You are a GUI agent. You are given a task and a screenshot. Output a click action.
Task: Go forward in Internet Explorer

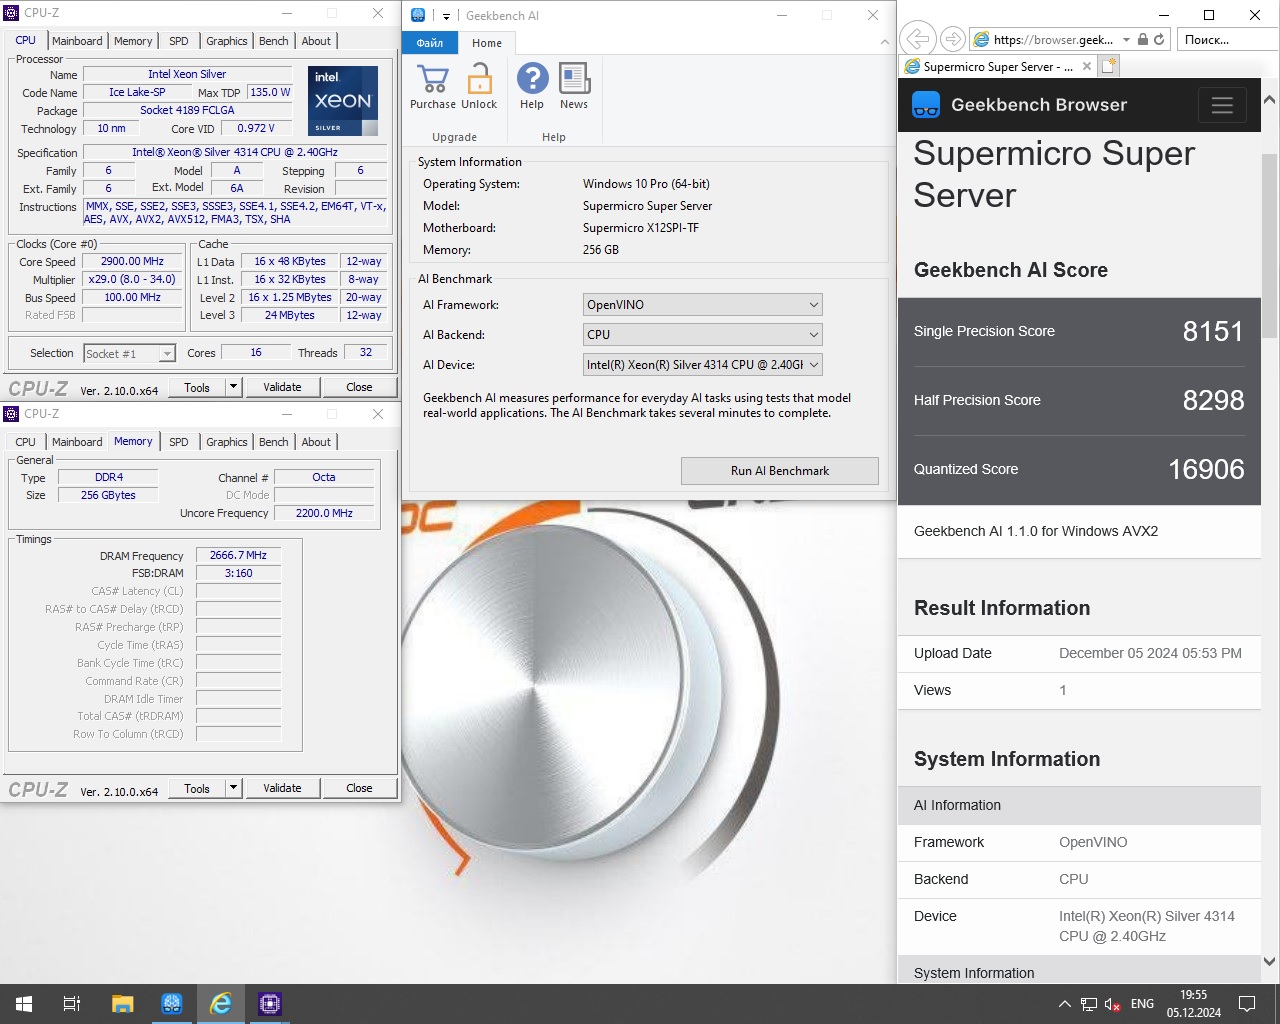pos(953,39)
